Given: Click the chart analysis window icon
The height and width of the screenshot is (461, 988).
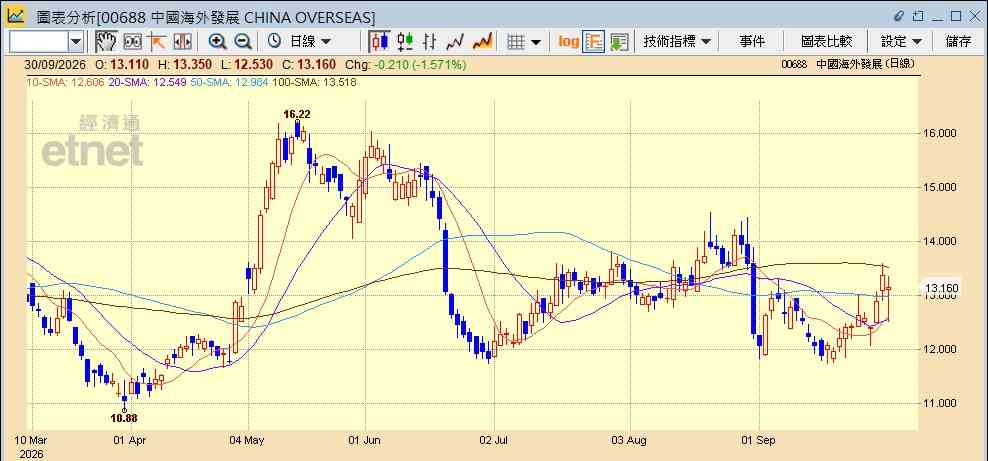Looking at the screenshot, I should pyautogui.click(x=16, y=16).
